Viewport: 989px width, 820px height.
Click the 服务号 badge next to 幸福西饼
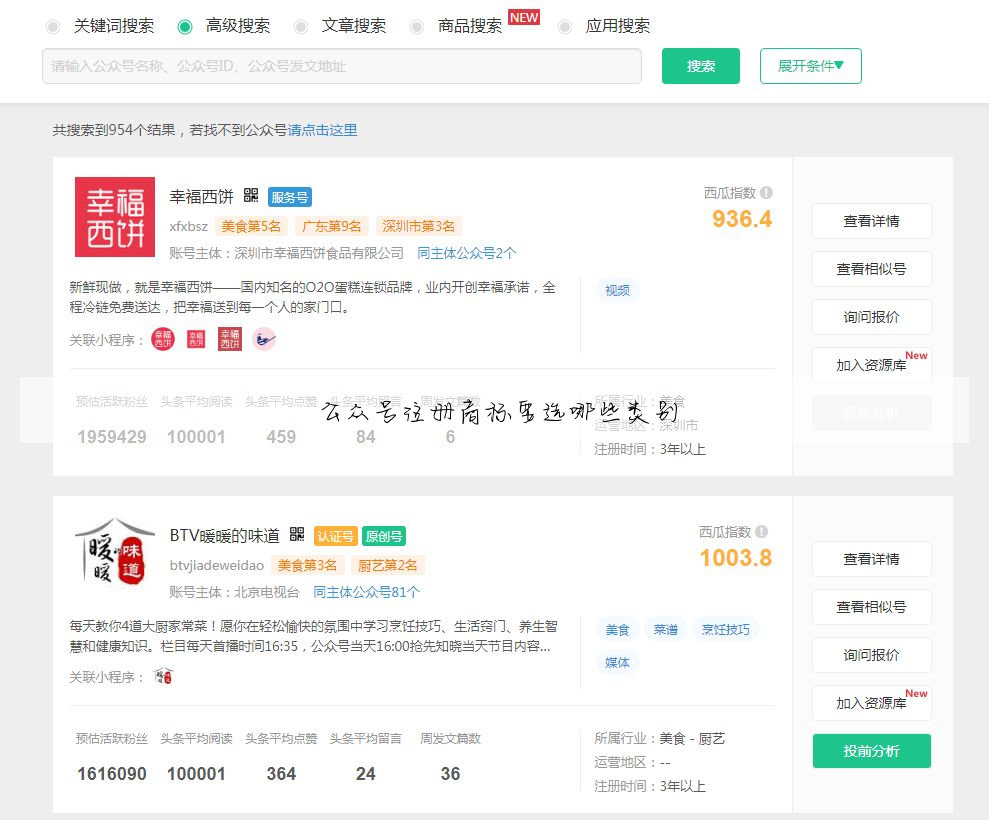290,197
